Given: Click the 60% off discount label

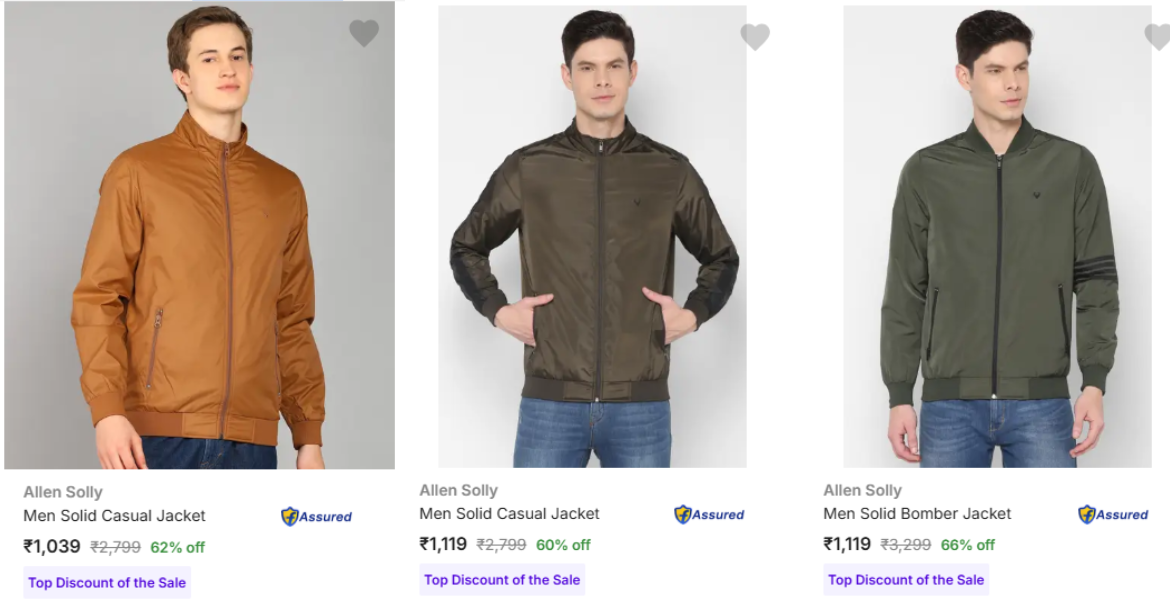Looking at the screenshot, I should tap(563, 545).
